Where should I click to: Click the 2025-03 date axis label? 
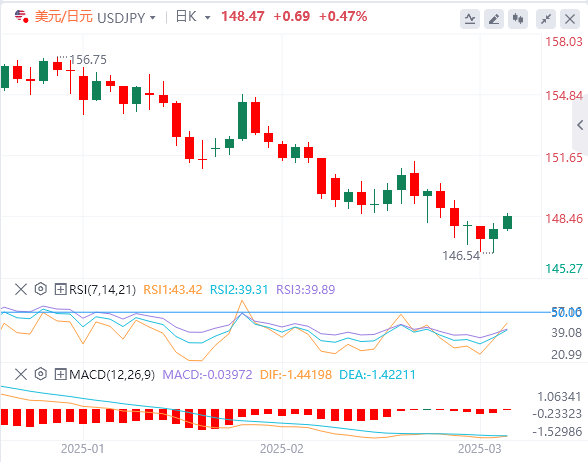[x=480, y=449]
